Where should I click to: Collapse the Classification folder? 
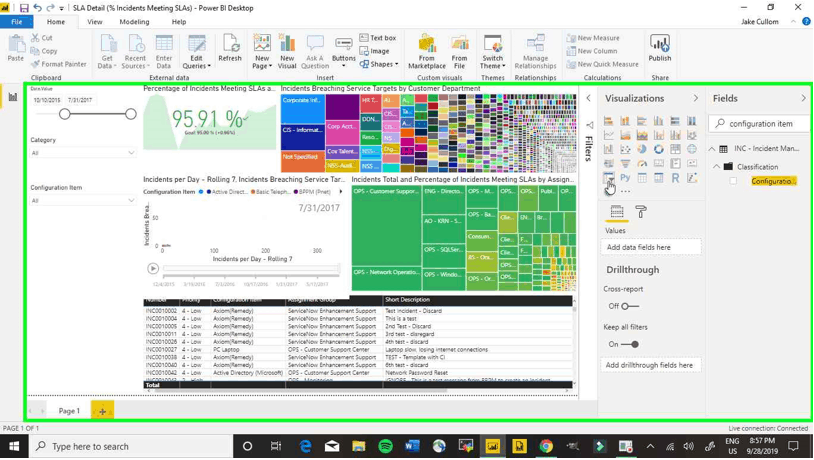coord(716,167)
